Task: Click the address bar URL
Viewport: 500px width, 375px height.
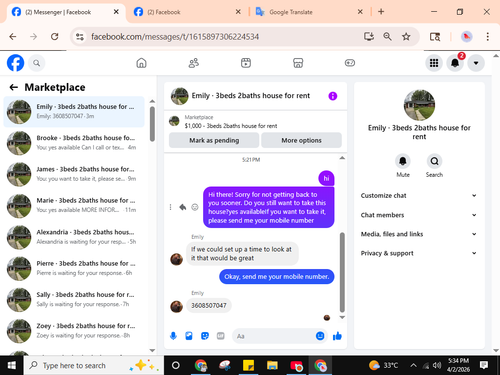Action: (x=175, y=37)
